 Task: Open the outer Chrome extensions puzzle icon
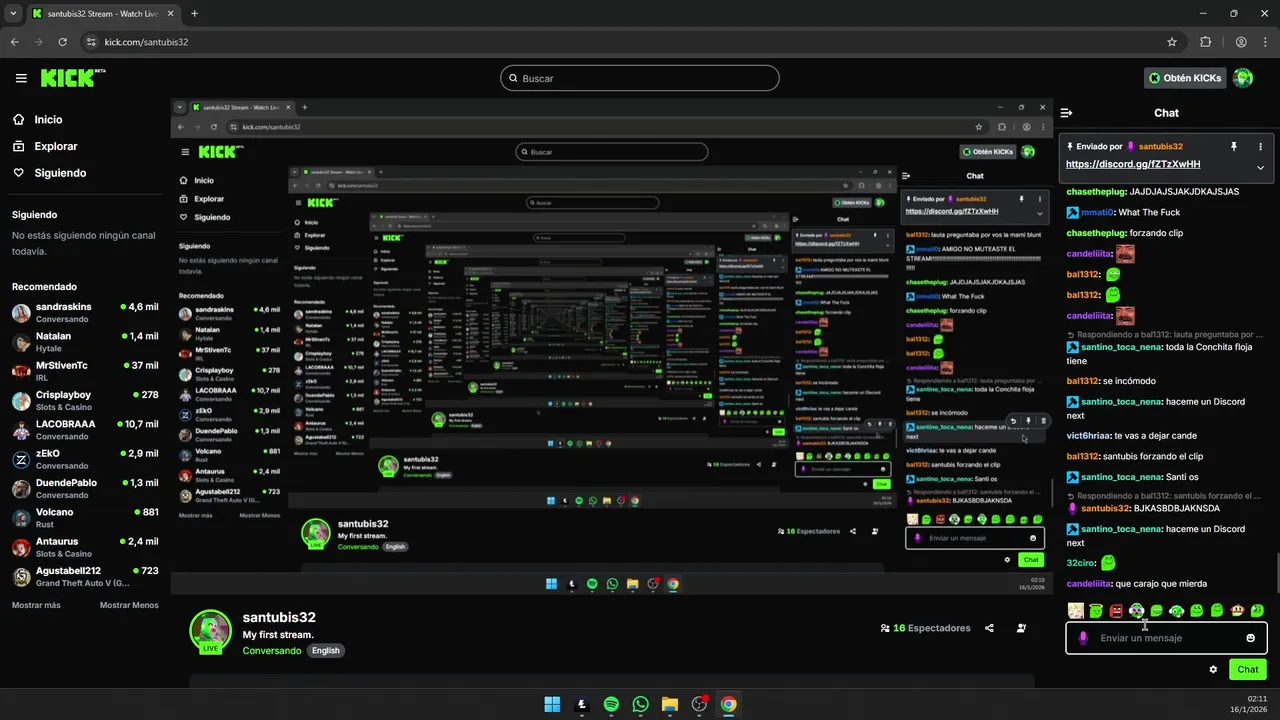(1205, 42)
